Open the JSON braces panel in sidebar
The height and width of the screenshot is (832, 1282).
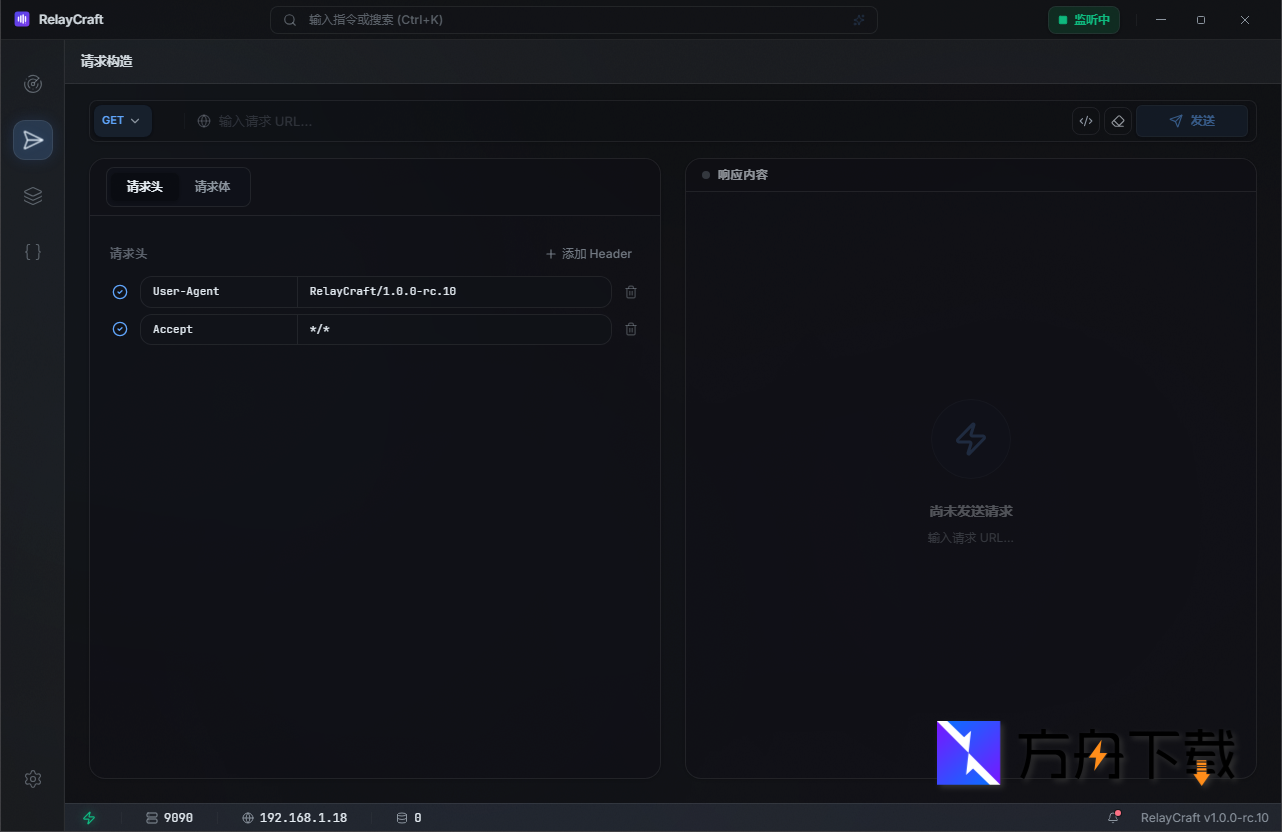[32, 252]
